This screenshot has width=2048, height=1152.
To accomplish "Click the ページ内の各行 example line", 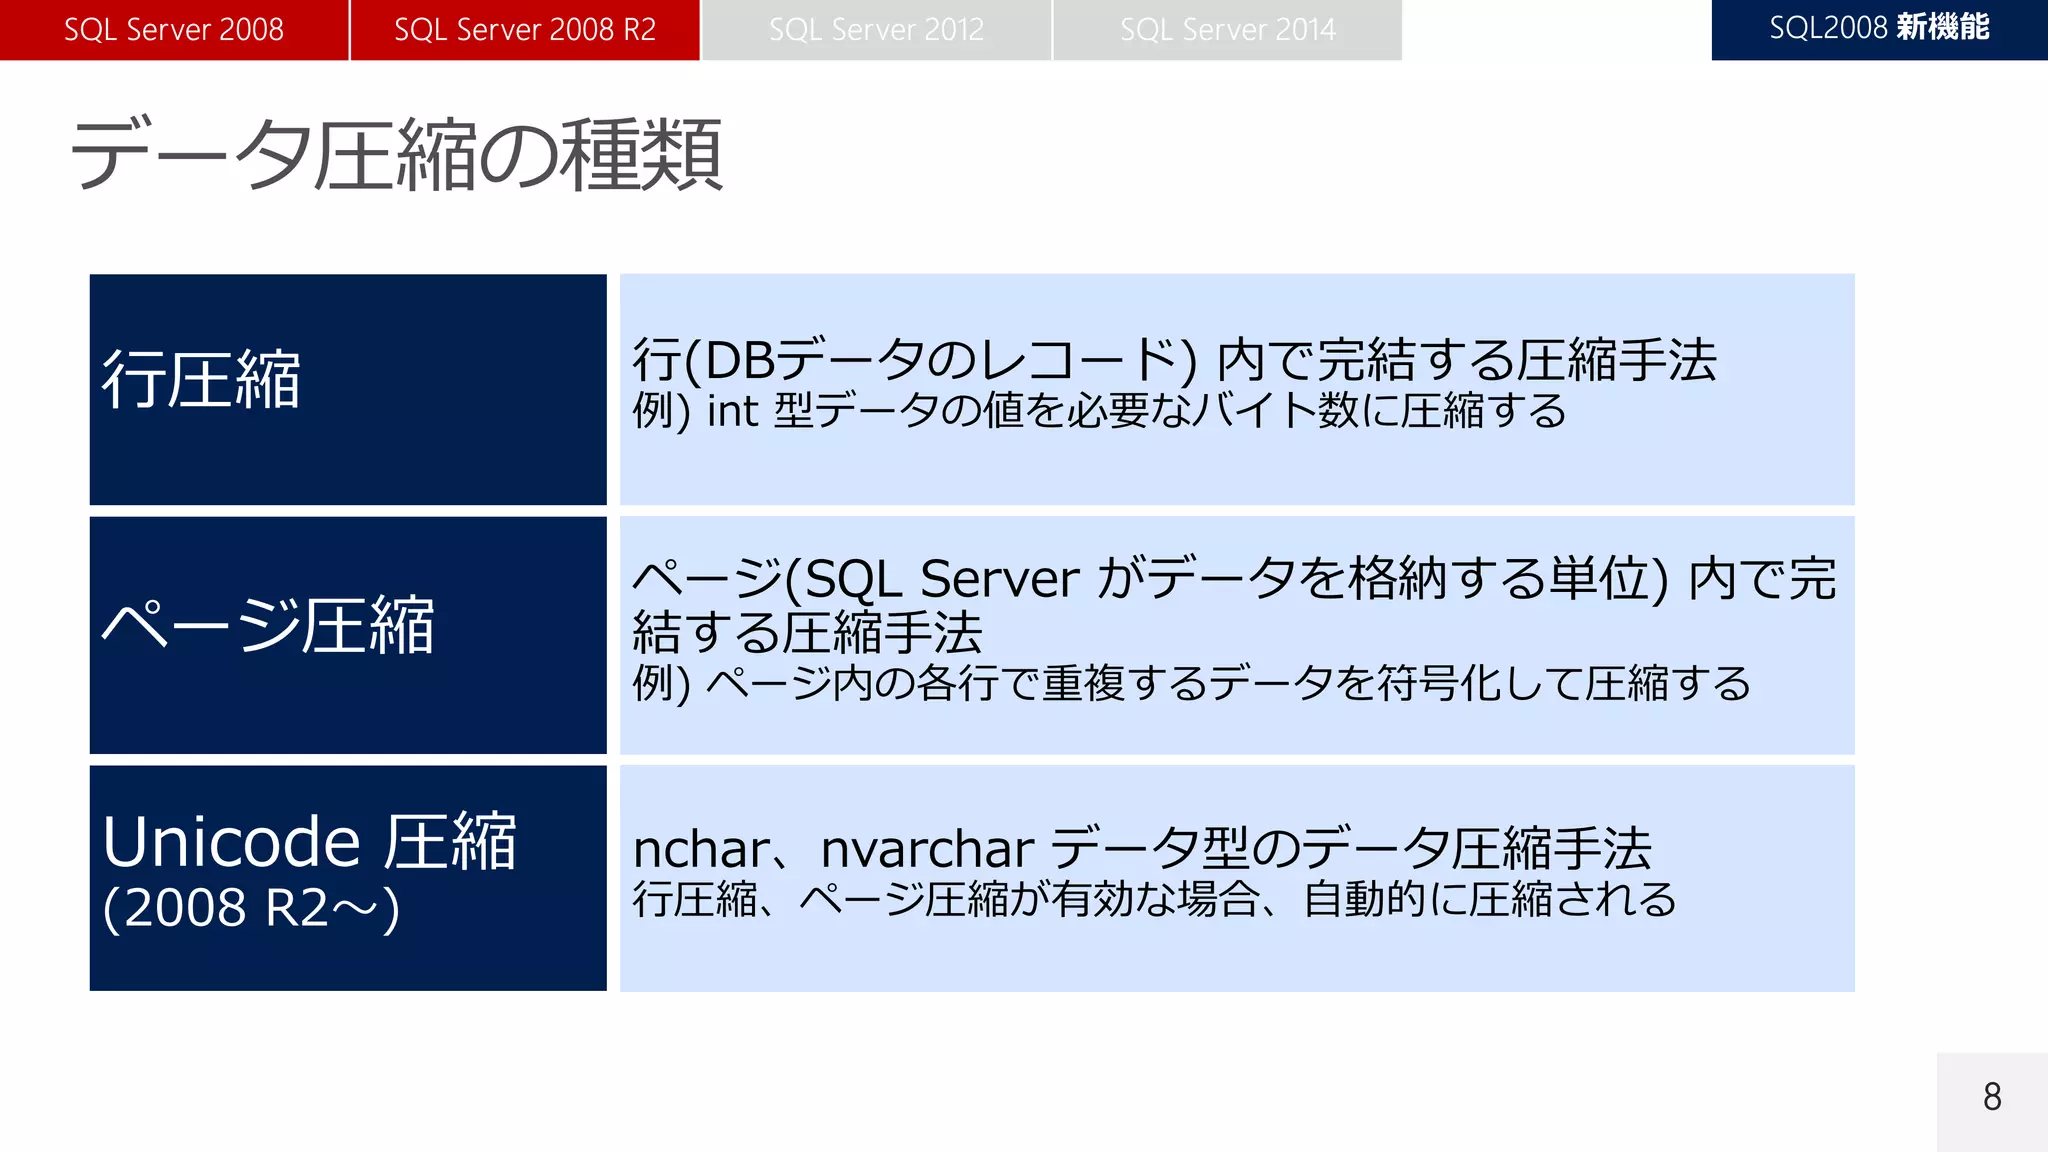I will [x=1190, y=684].
